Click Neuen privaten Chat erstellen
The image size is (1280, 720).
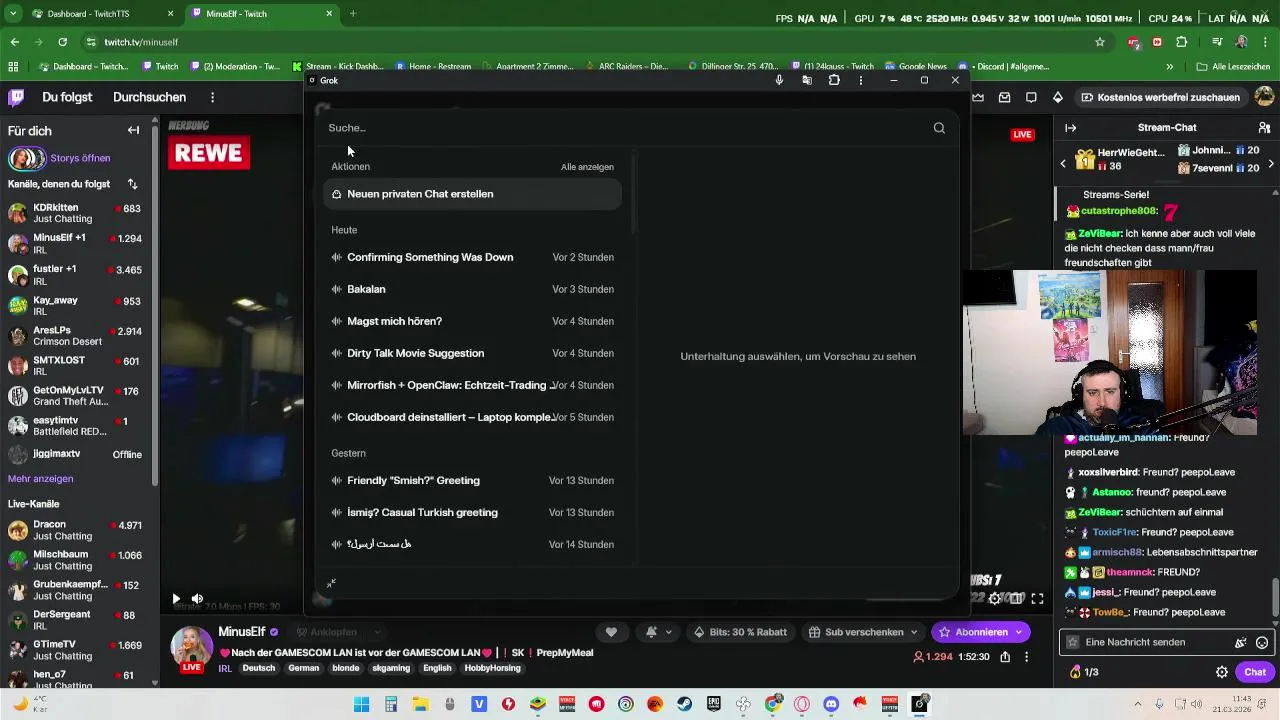click(x=472, y=194)
